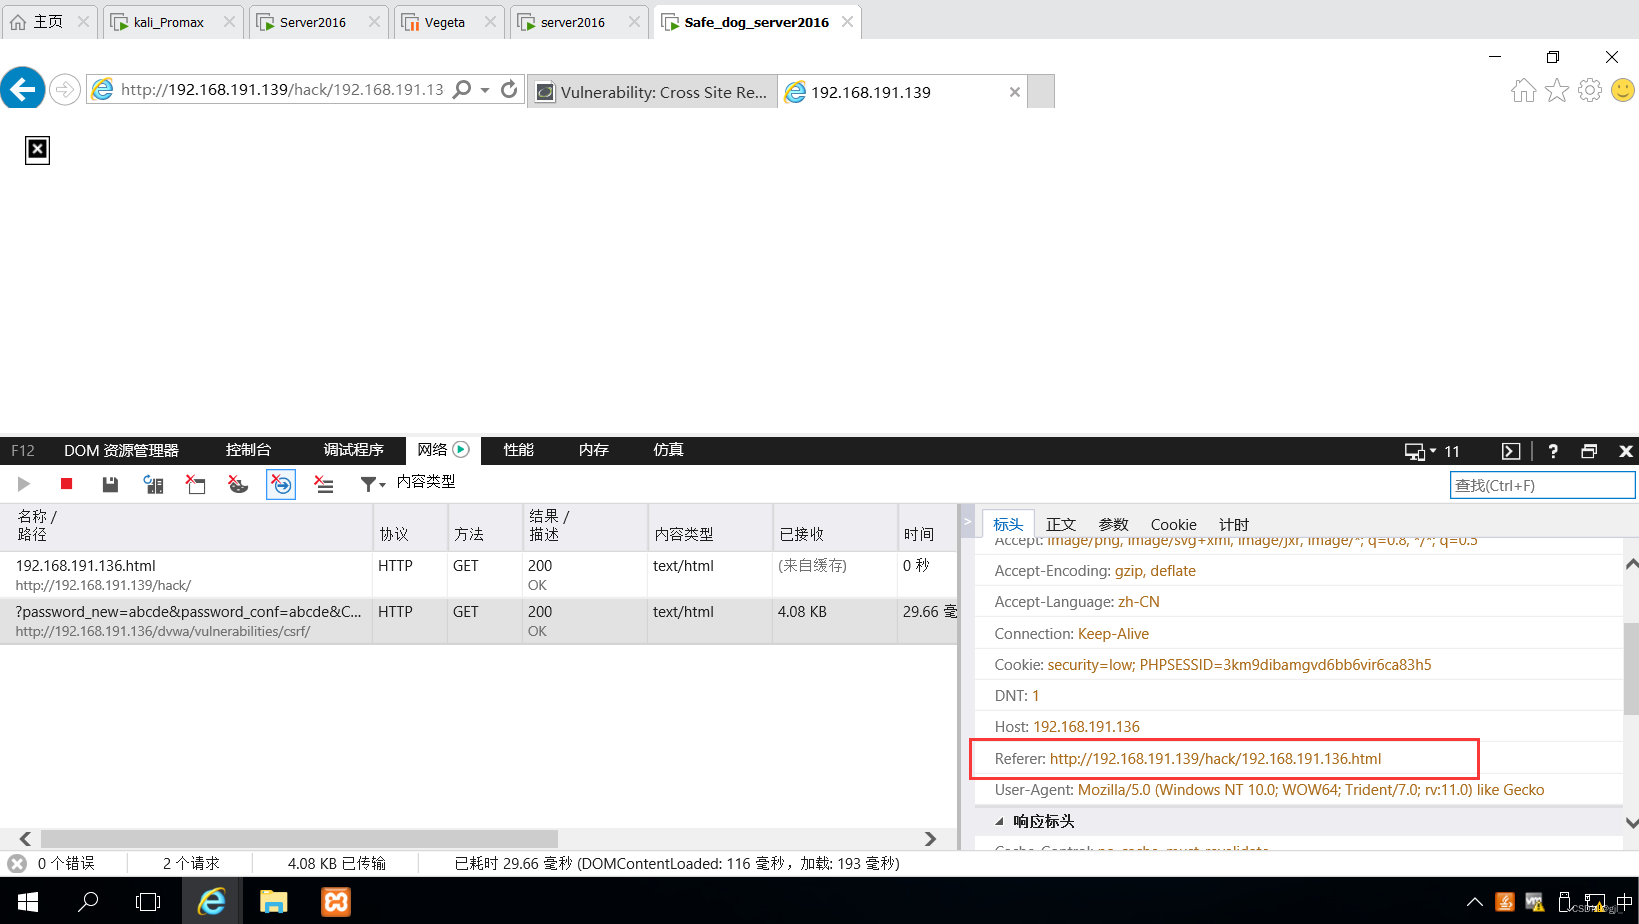Viewport: 1639px width, 924px height.
Task: Click the 查找(Ctrl+F) search field
Action: click(1541, 484)
